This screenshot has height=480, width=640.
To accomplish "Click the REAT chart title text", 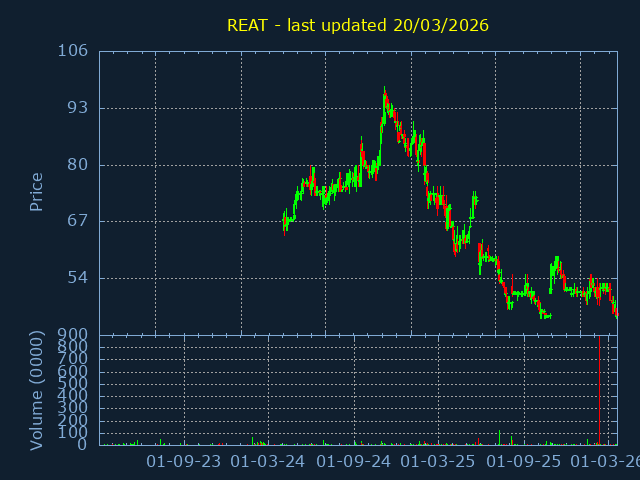I will tap(357, 25).
